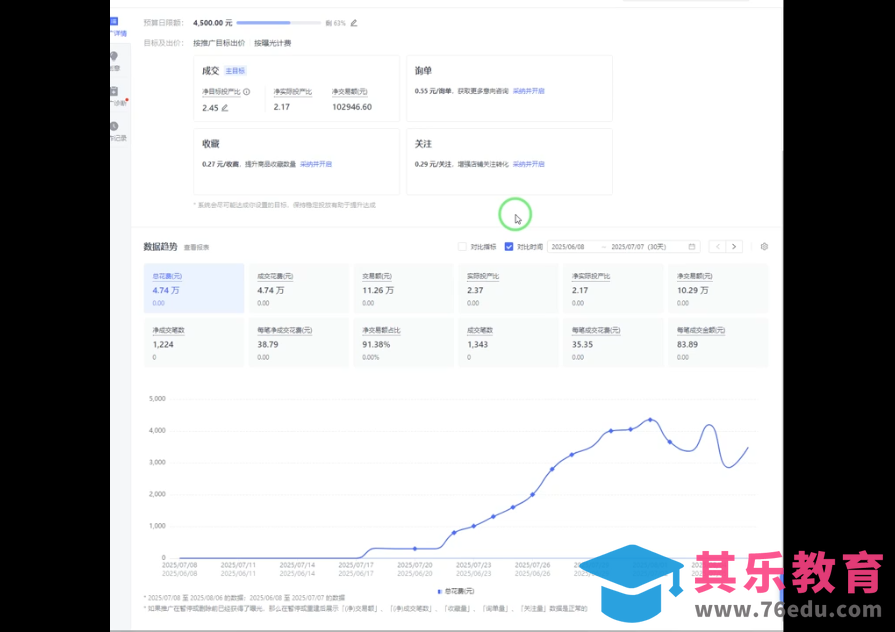Click the settings gear beside the date controls
This screenshot has height=632, width=895.
(x=764, y=246)
